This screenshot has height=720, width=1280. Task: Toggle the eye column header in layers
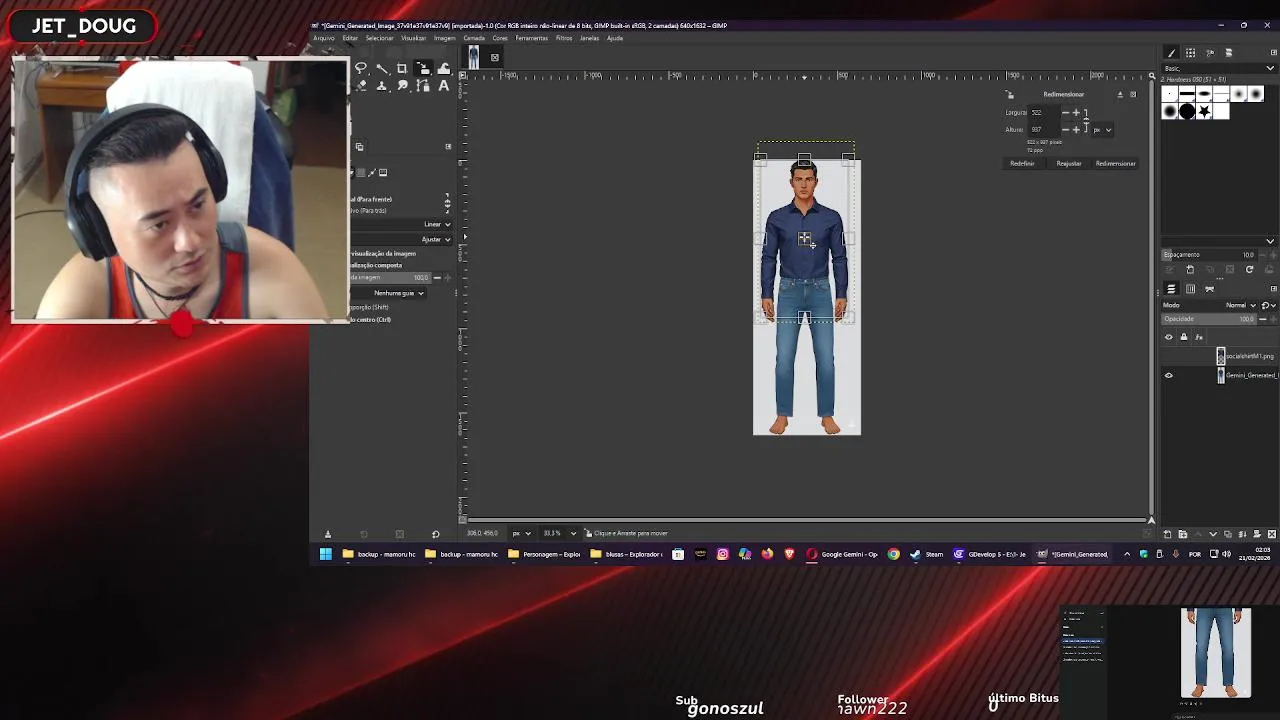coord(1169,337)
